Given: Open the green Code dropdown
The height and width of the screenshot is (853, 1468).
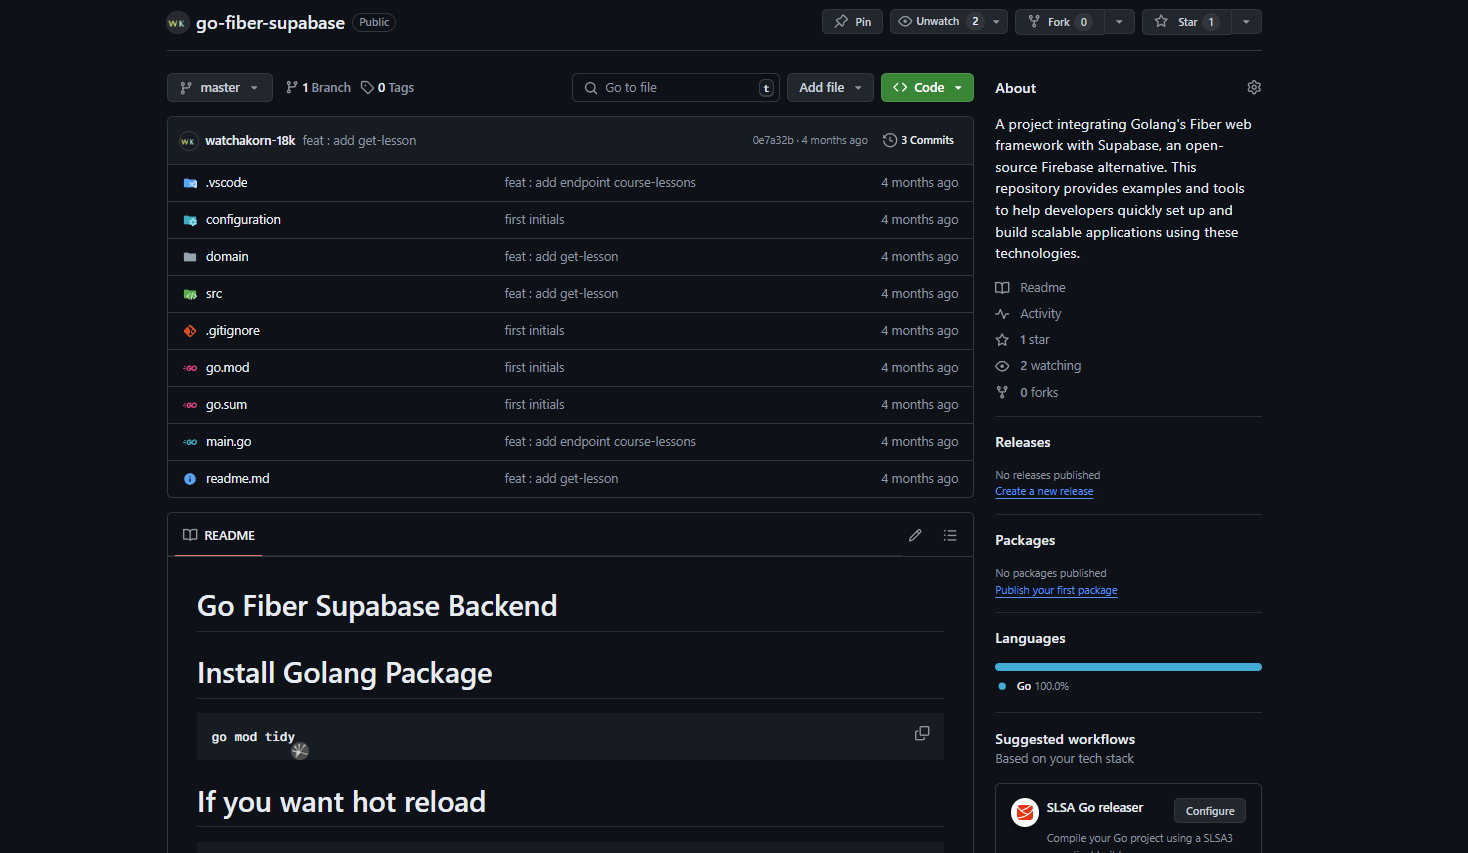Looking at the screenshot, I should (927, 88).
